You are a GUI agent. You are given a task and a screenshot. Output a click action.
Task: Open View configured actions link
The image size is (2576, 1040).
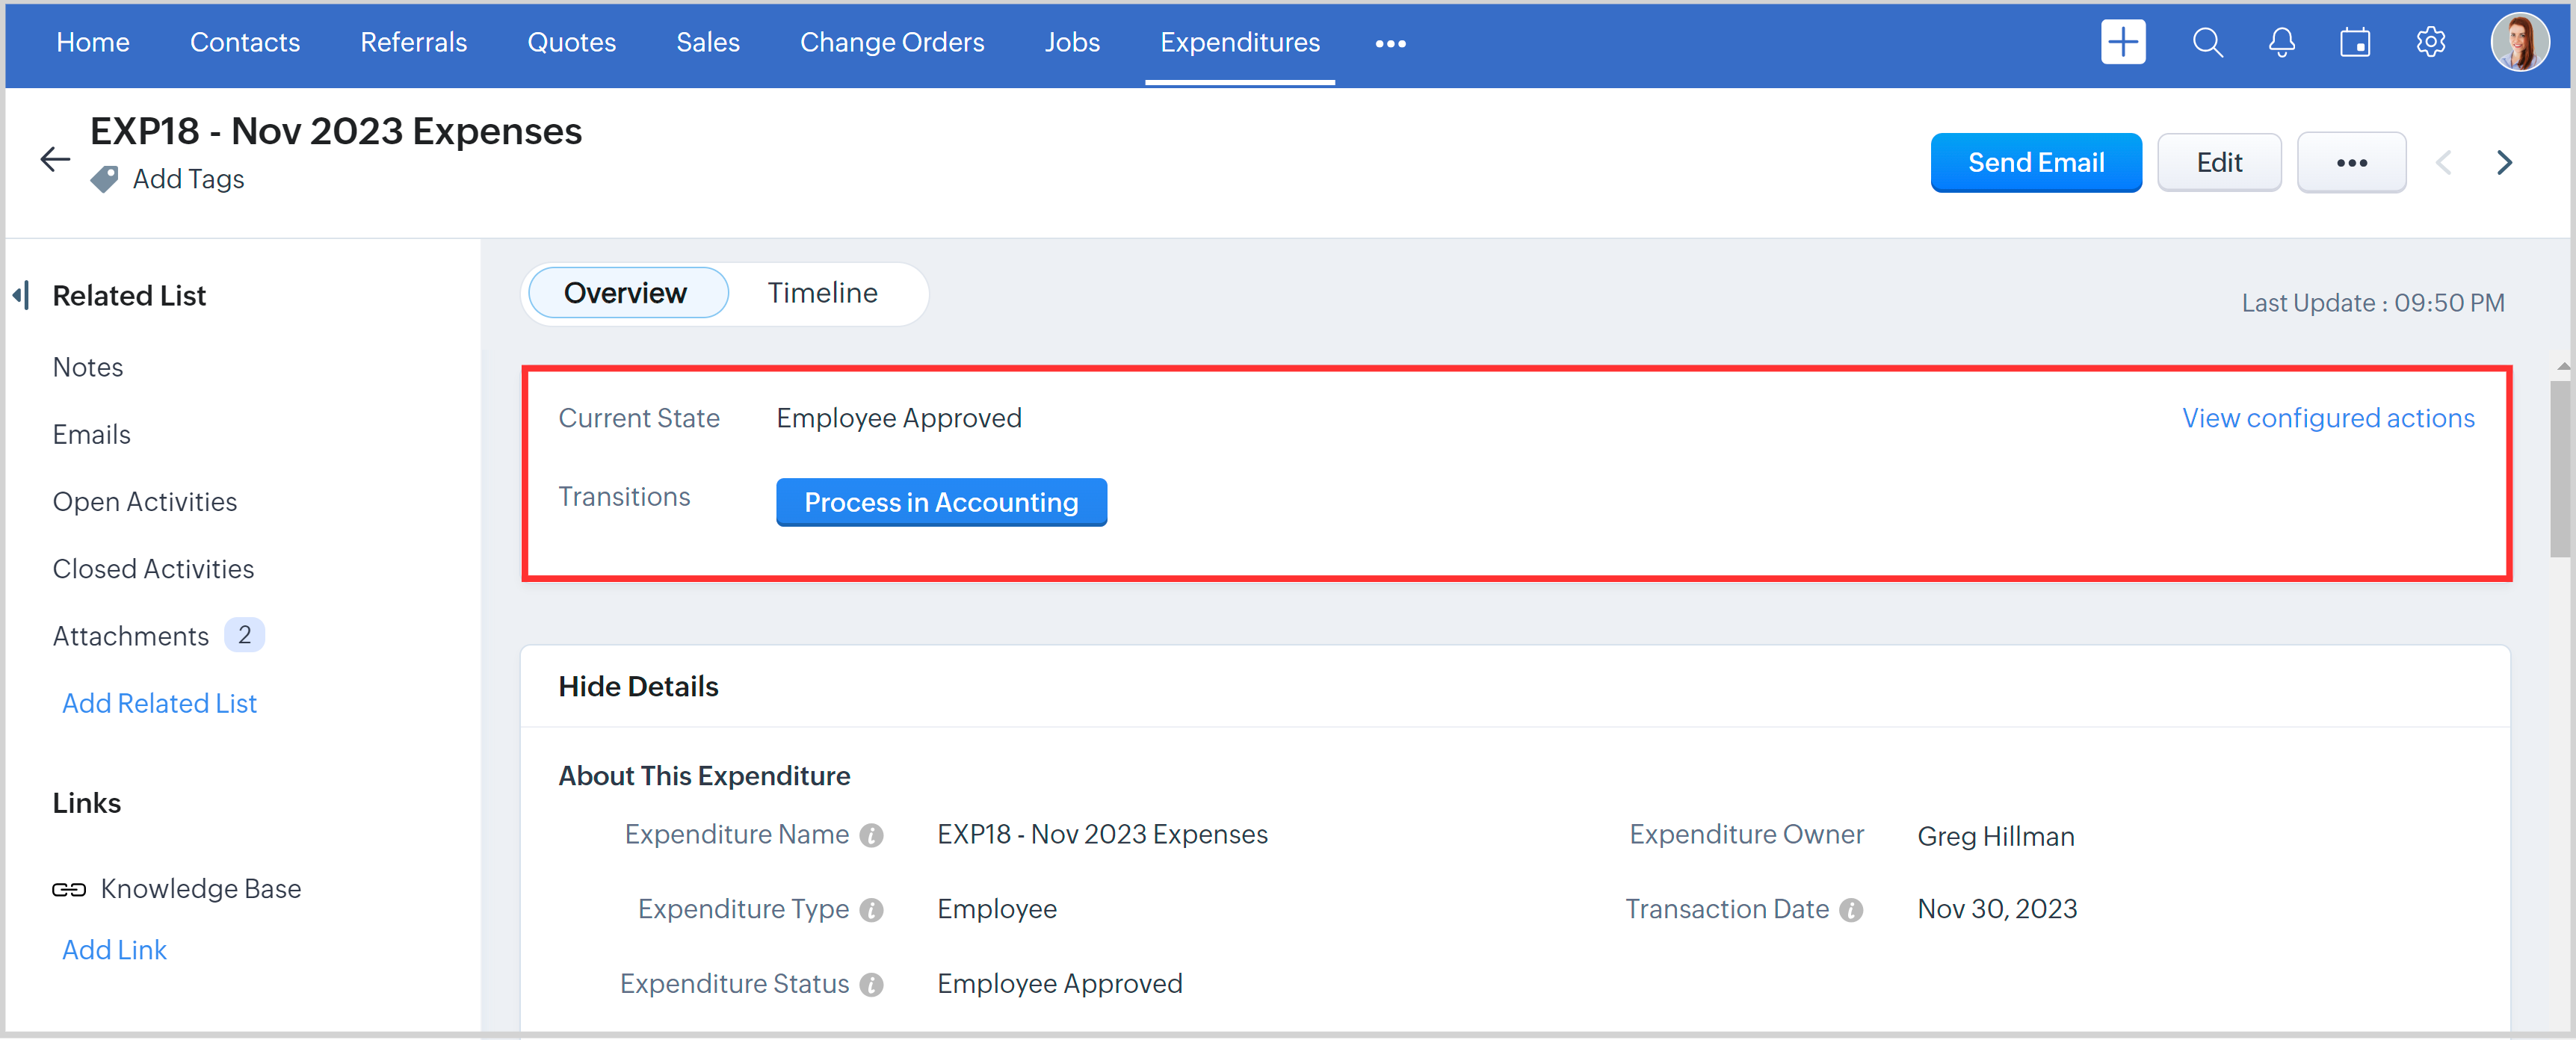click(x=2327, y=418)
